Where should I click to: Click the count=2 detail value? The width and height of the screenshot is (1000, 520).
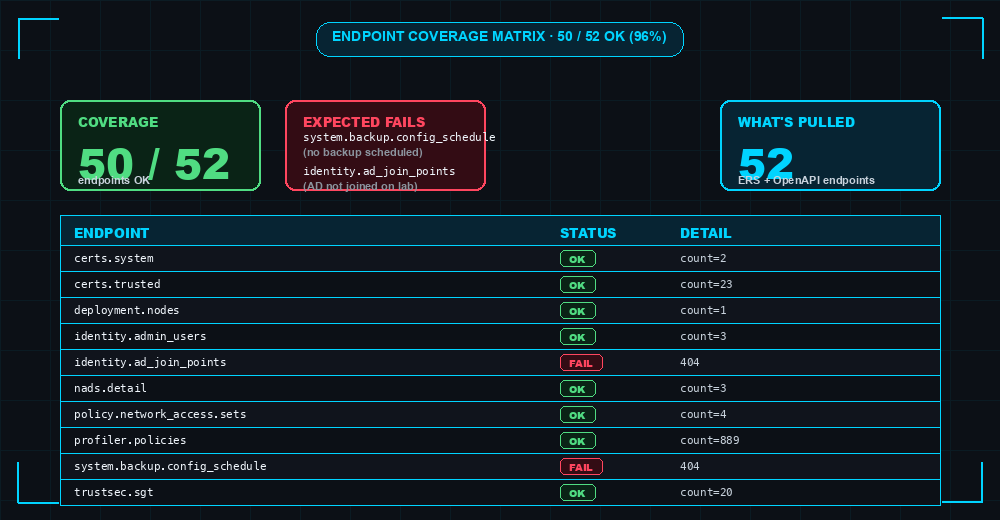(x=703, y=258)
